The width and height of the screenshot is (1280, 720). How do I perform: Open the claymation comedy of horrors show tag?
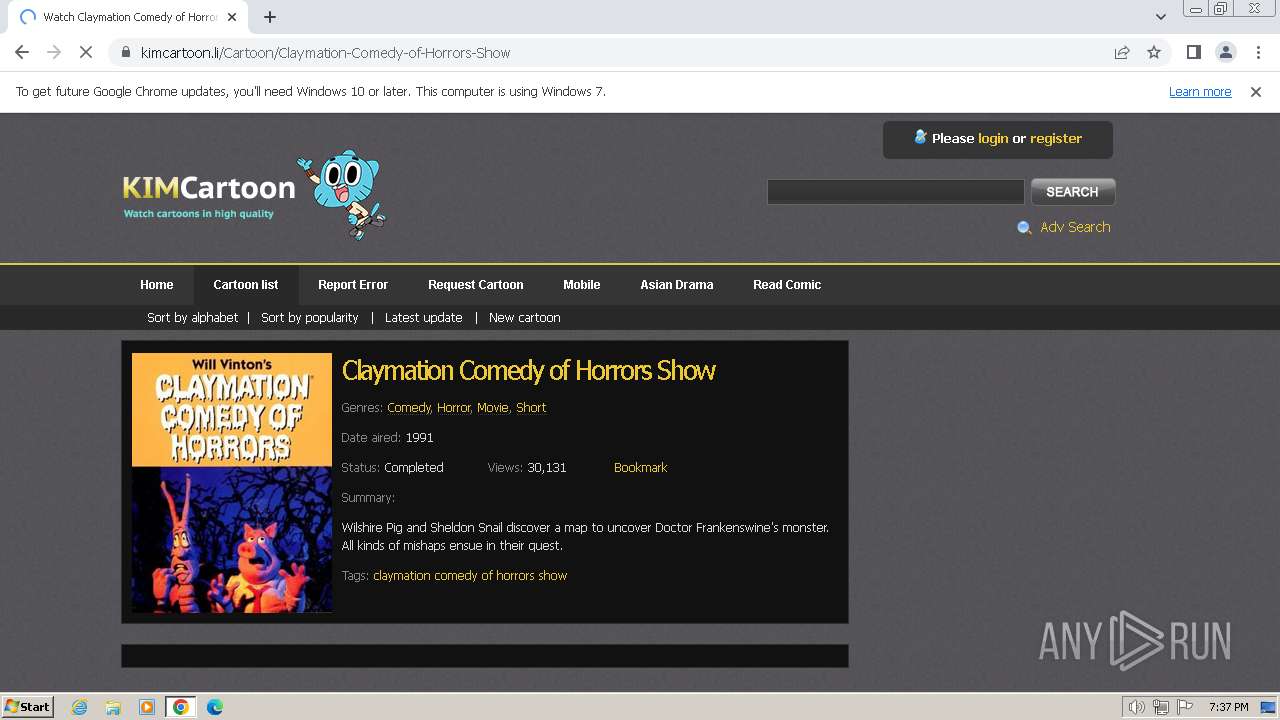tap(470, 576)
